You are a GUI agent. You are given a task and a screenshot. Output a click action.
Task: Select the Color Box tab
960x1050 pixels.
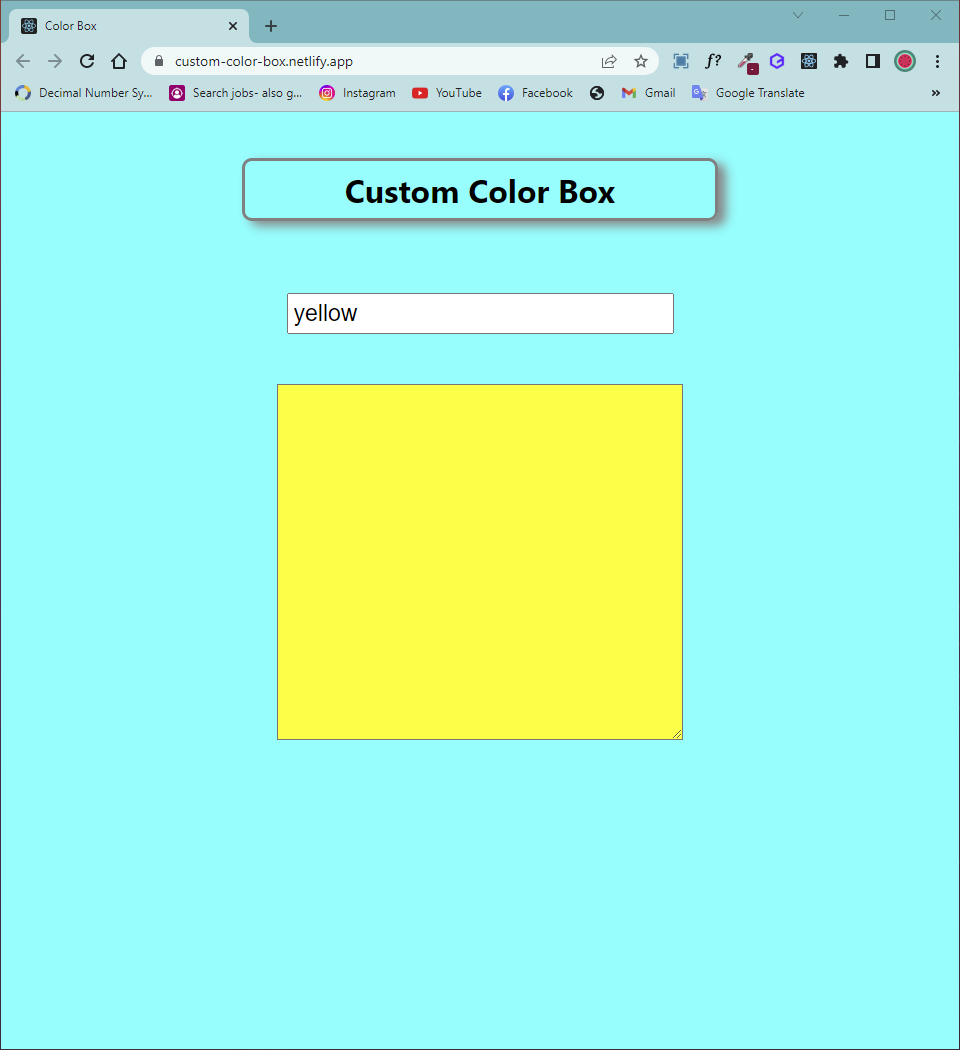(129, 26)
